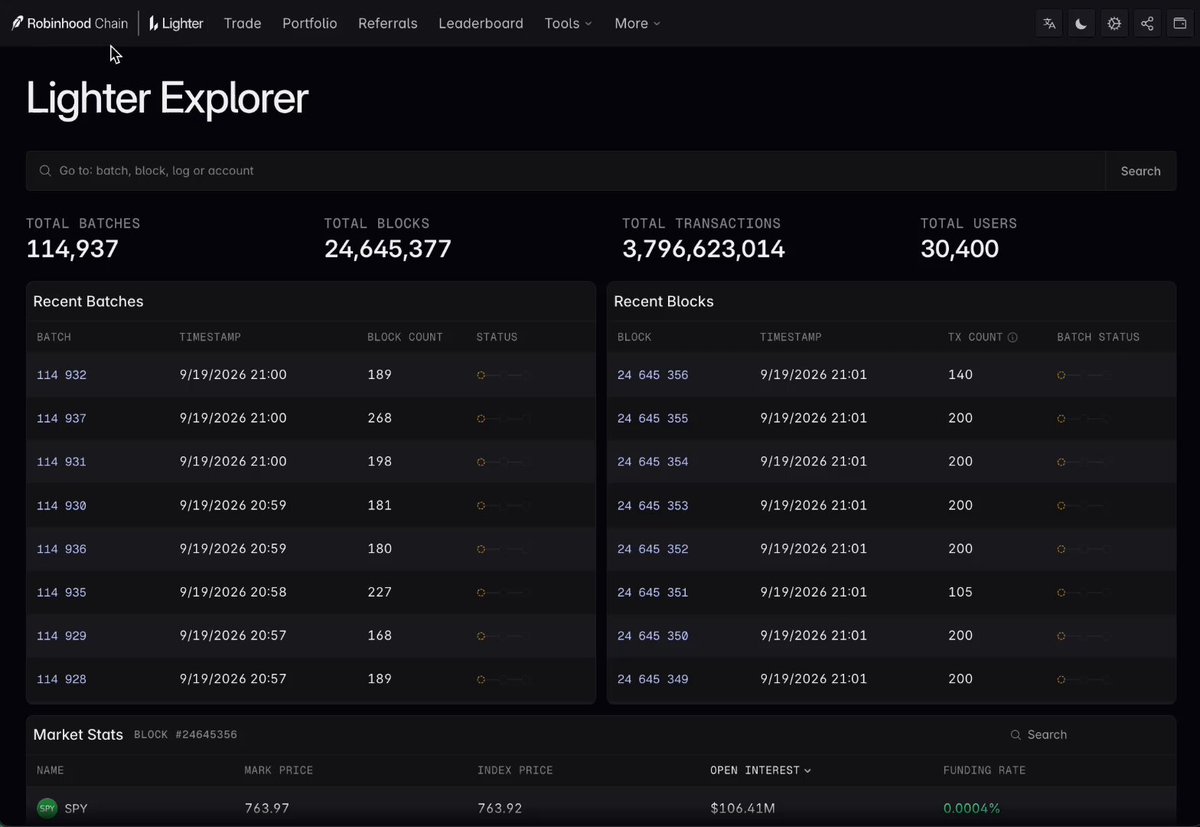Viewport: 1200px width, 827px height.
Task: Open the Portfolio page
Action: point(310,23)
